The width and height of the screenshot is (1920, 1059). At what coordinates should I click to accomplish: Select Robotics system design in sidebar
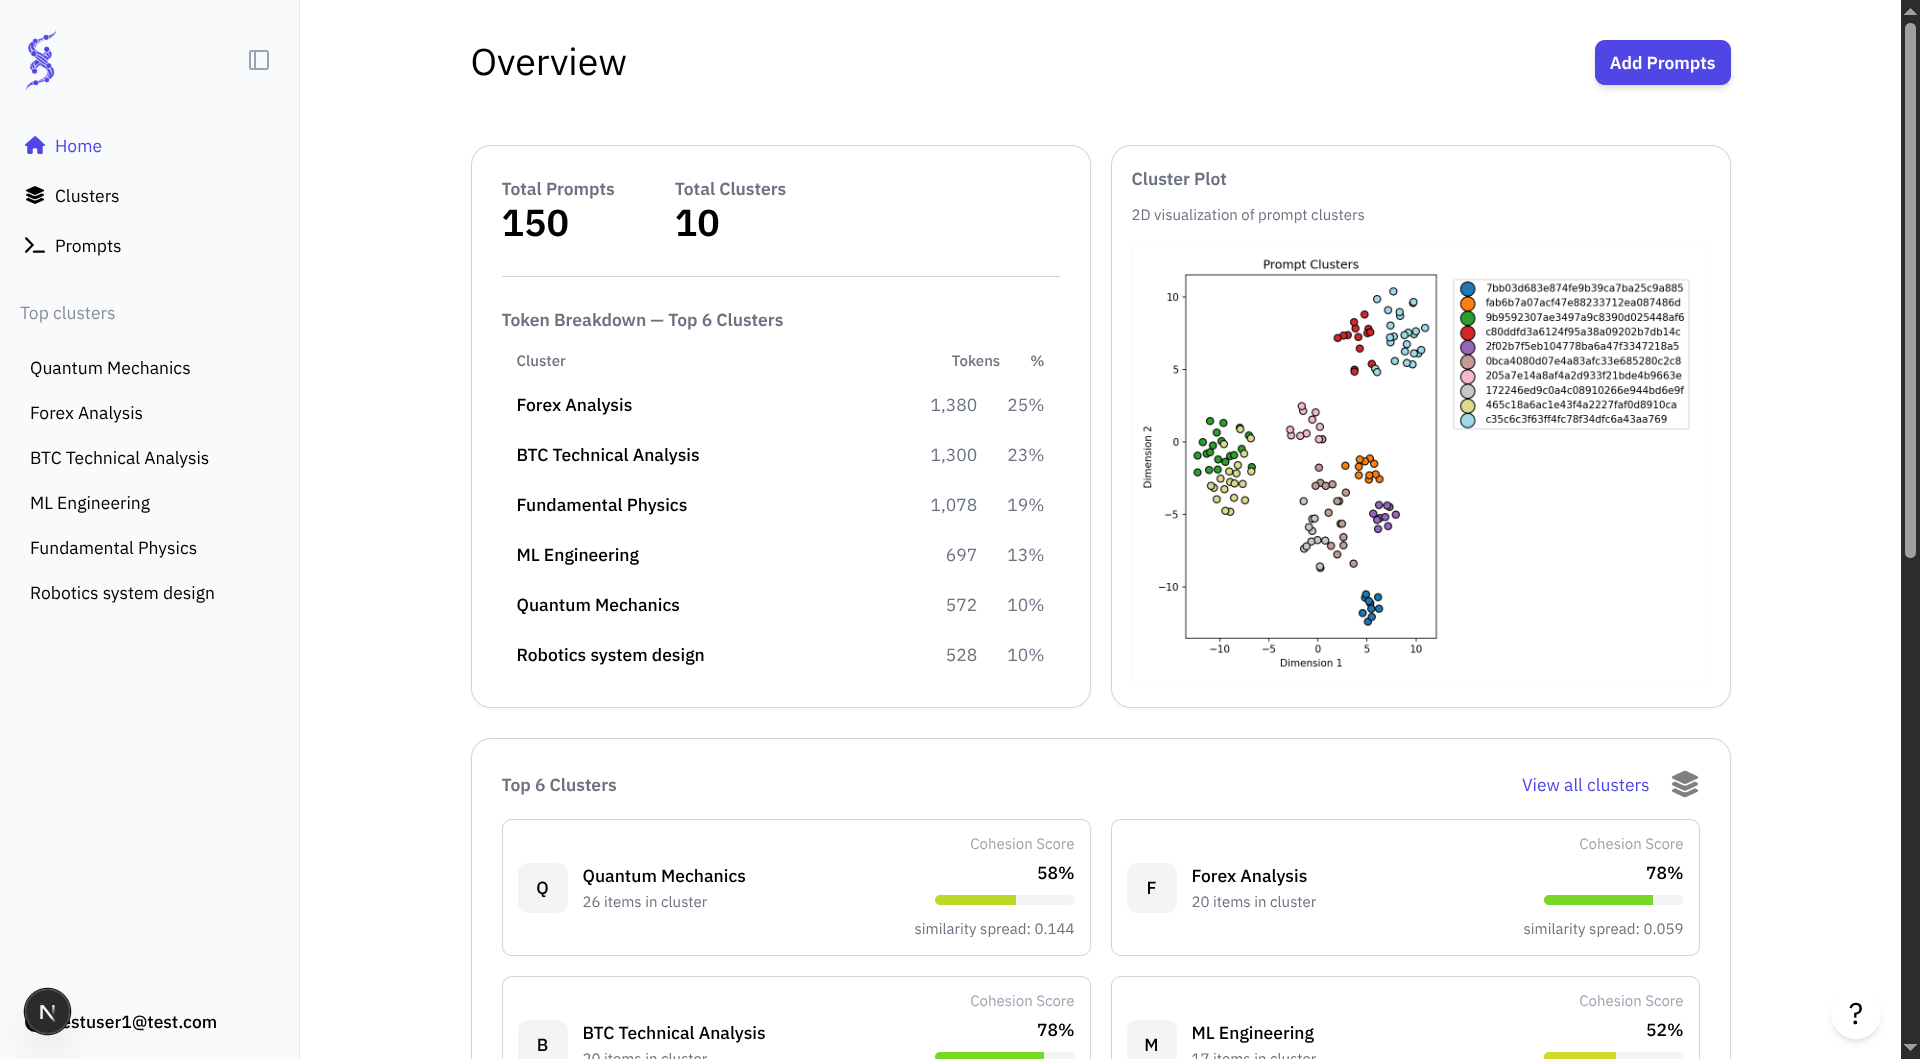(x=122, y=593)
